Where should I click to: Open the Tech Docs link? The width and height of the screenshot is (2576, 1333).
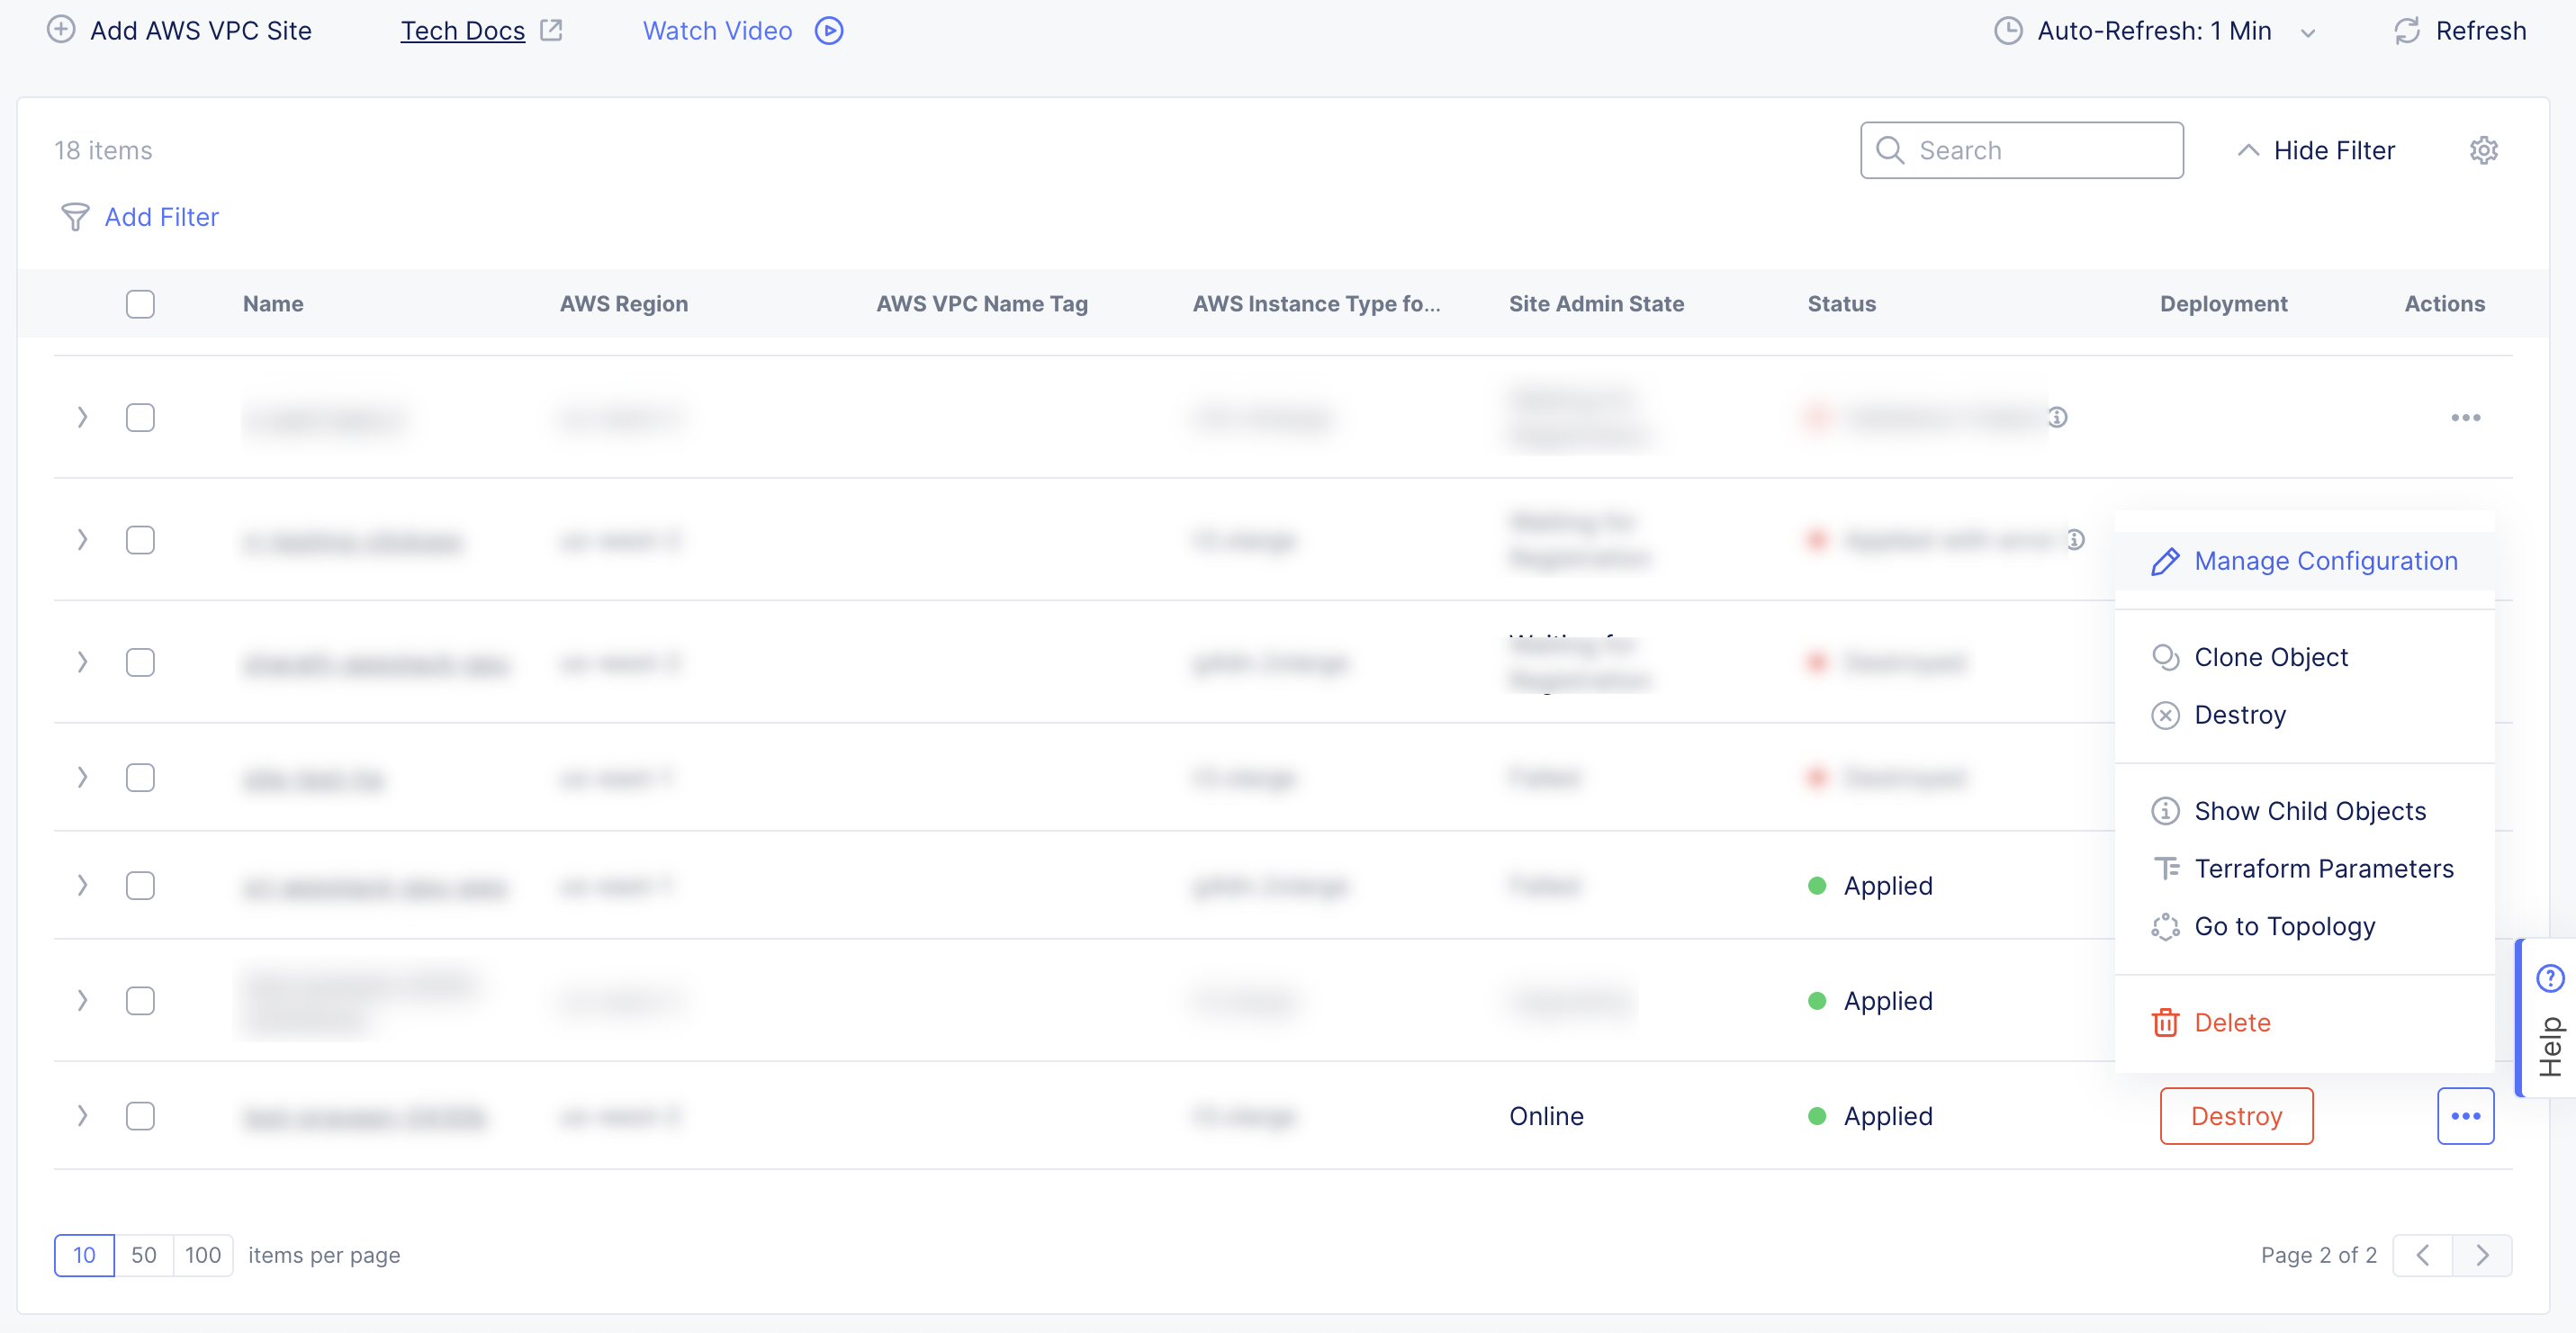point(463,31)
